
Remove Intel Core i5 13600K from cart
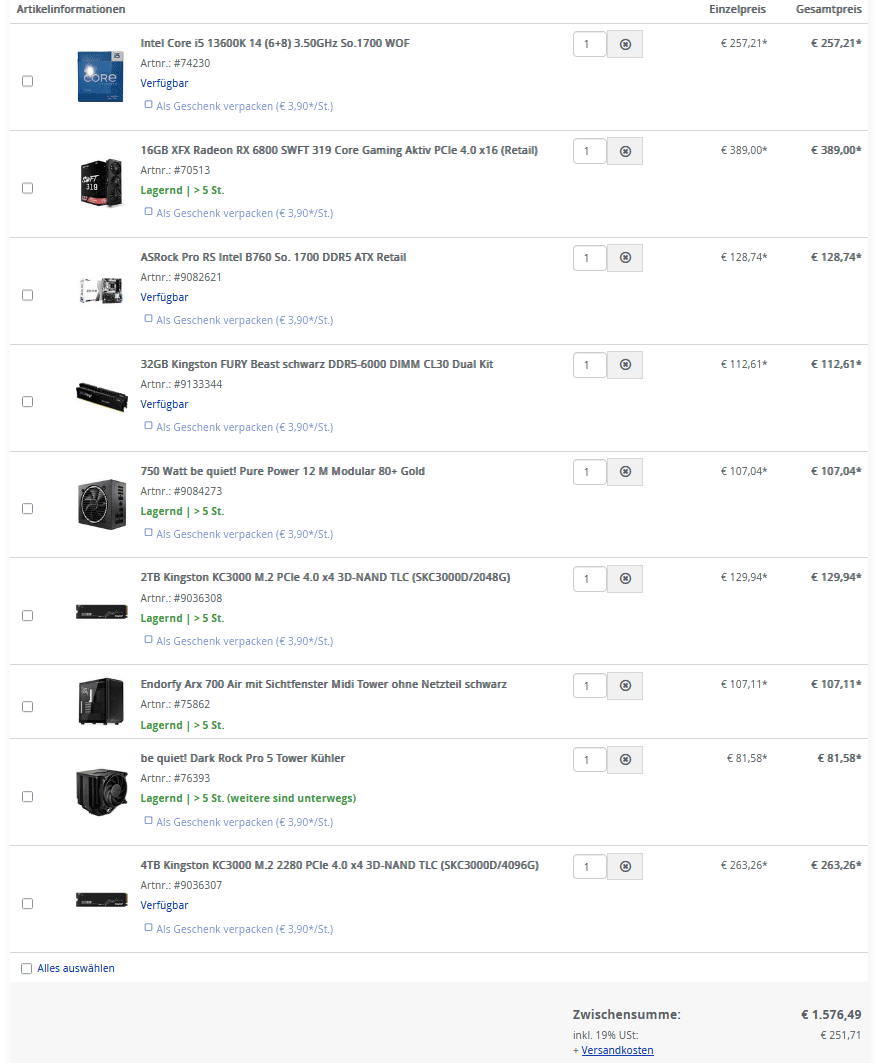625,44
